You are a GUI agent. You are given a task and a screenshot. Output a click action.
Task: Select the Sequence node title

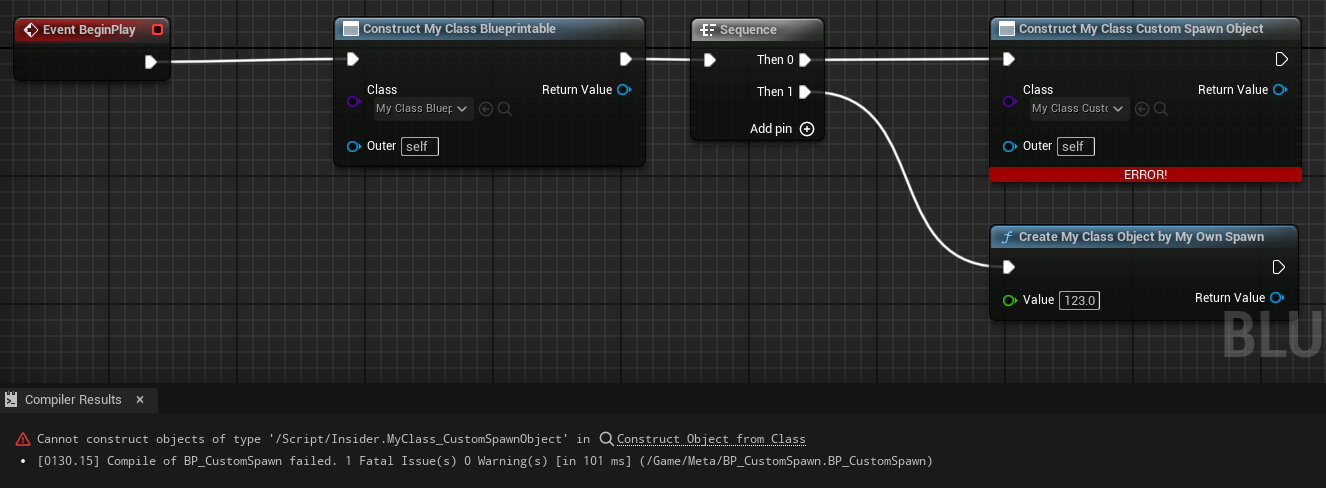point(748,30)
